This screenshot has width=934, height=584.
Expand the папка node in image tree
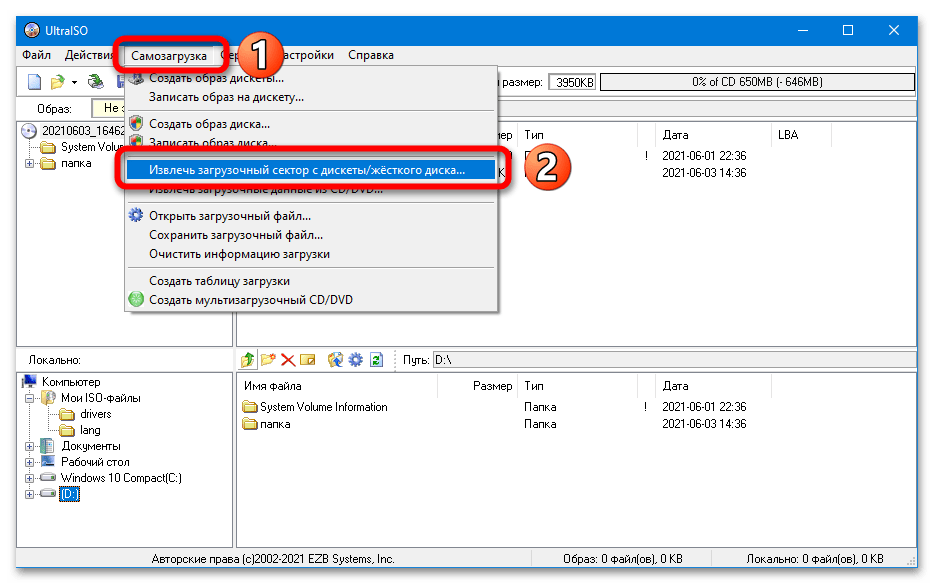(x=29, y=163)
